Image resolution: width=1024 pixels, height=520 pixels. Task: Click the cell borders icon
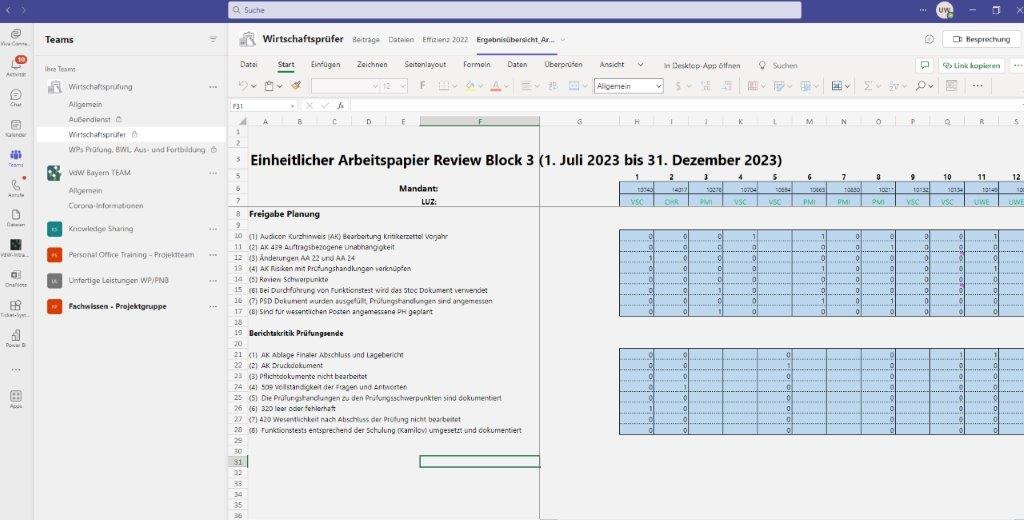(444, 86)
